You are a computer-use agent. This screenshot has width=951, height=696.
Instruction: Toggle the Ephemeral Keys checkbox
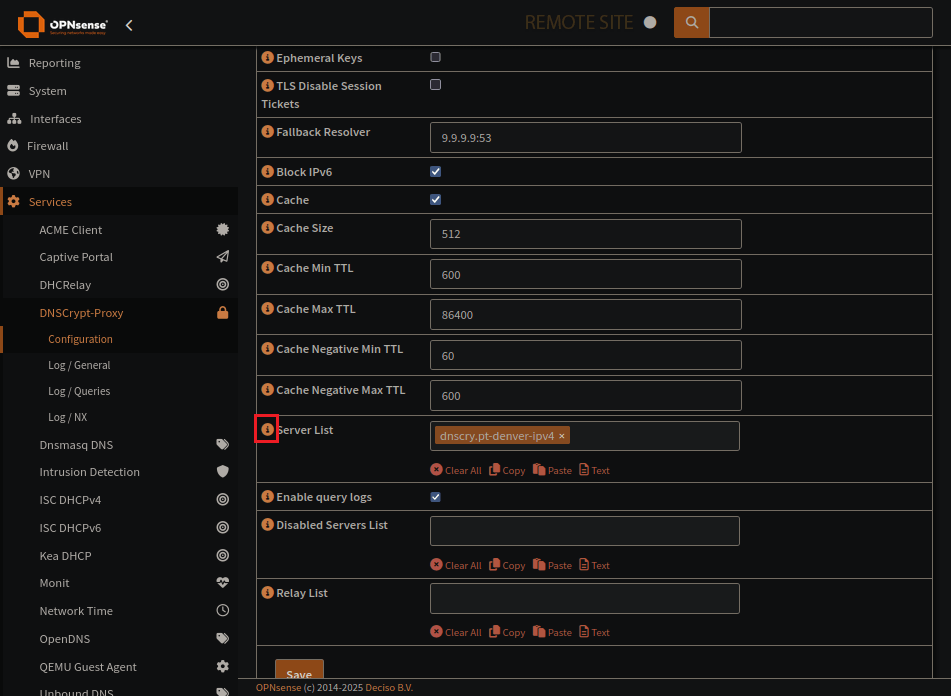[x=435, y=57]
